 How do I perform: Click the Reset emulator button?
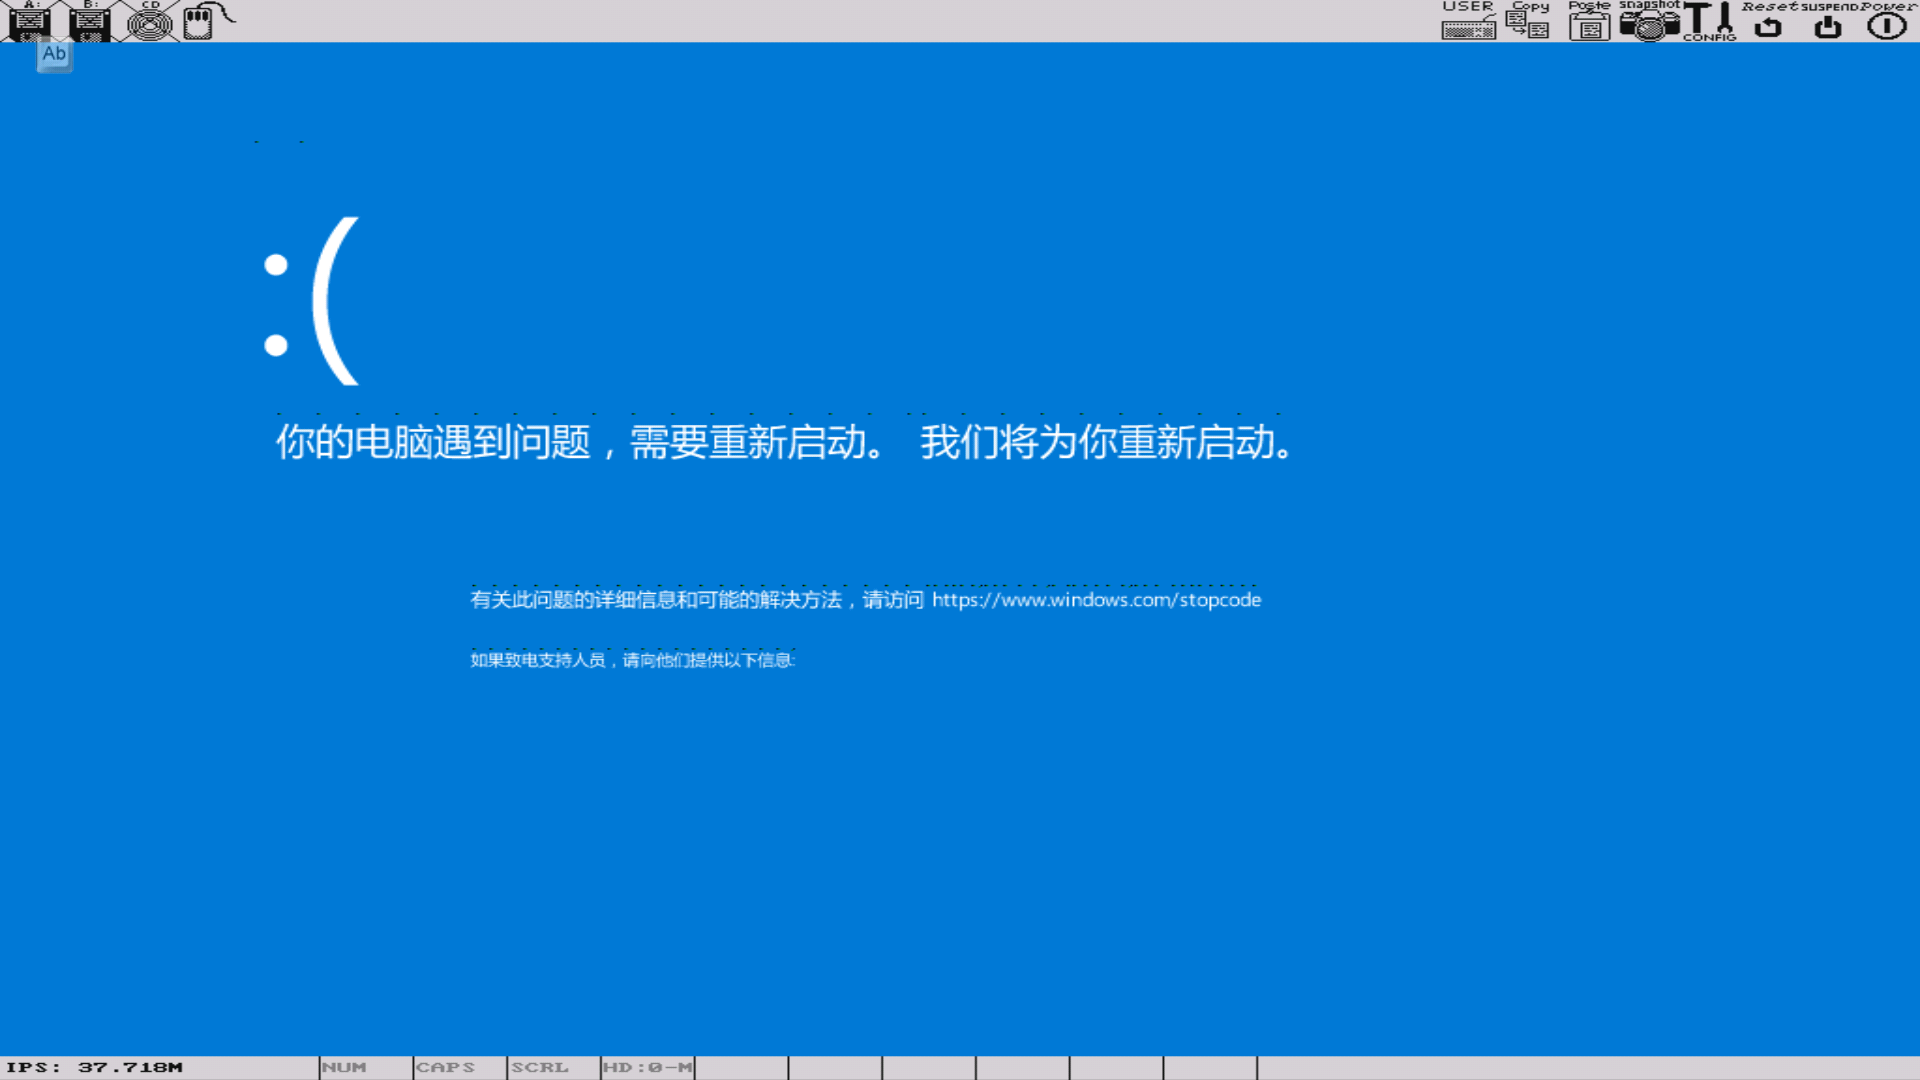1768,21
